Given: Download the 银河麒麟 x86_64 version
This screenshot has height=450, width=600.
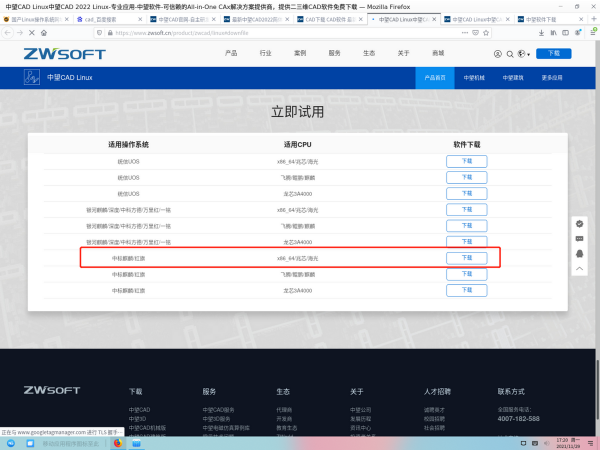Looking at the screenshot, I should tap(466, 210).
